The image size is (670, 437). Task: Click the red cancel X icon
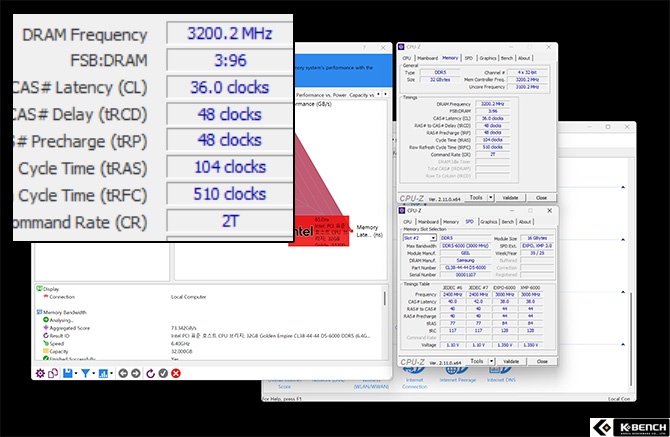click(176, 373)
